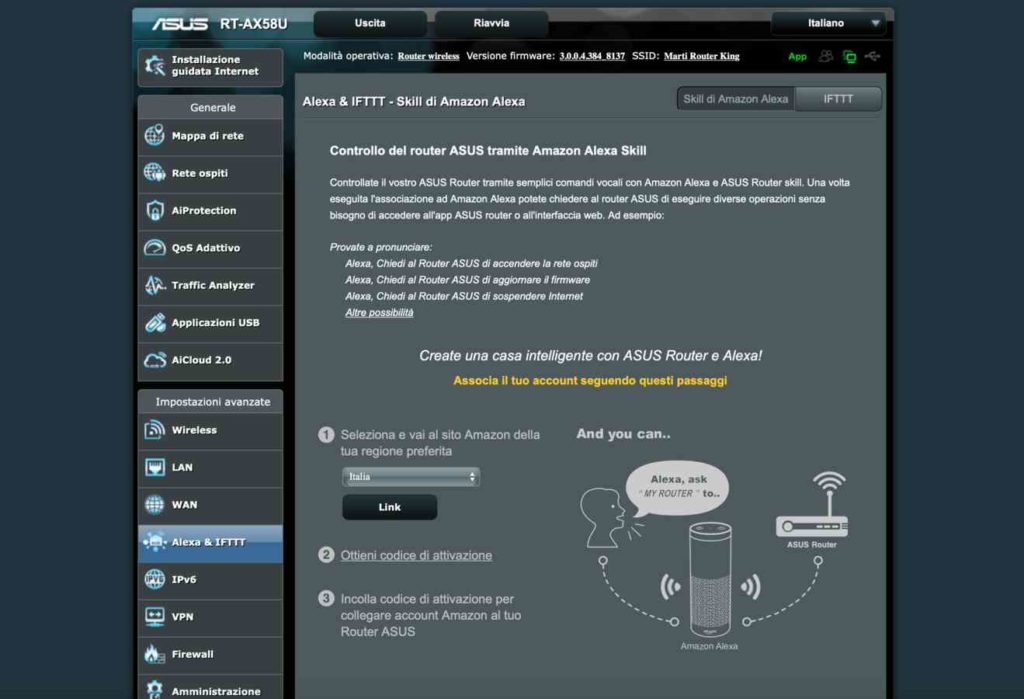Click the USB status icon in header

874,57
